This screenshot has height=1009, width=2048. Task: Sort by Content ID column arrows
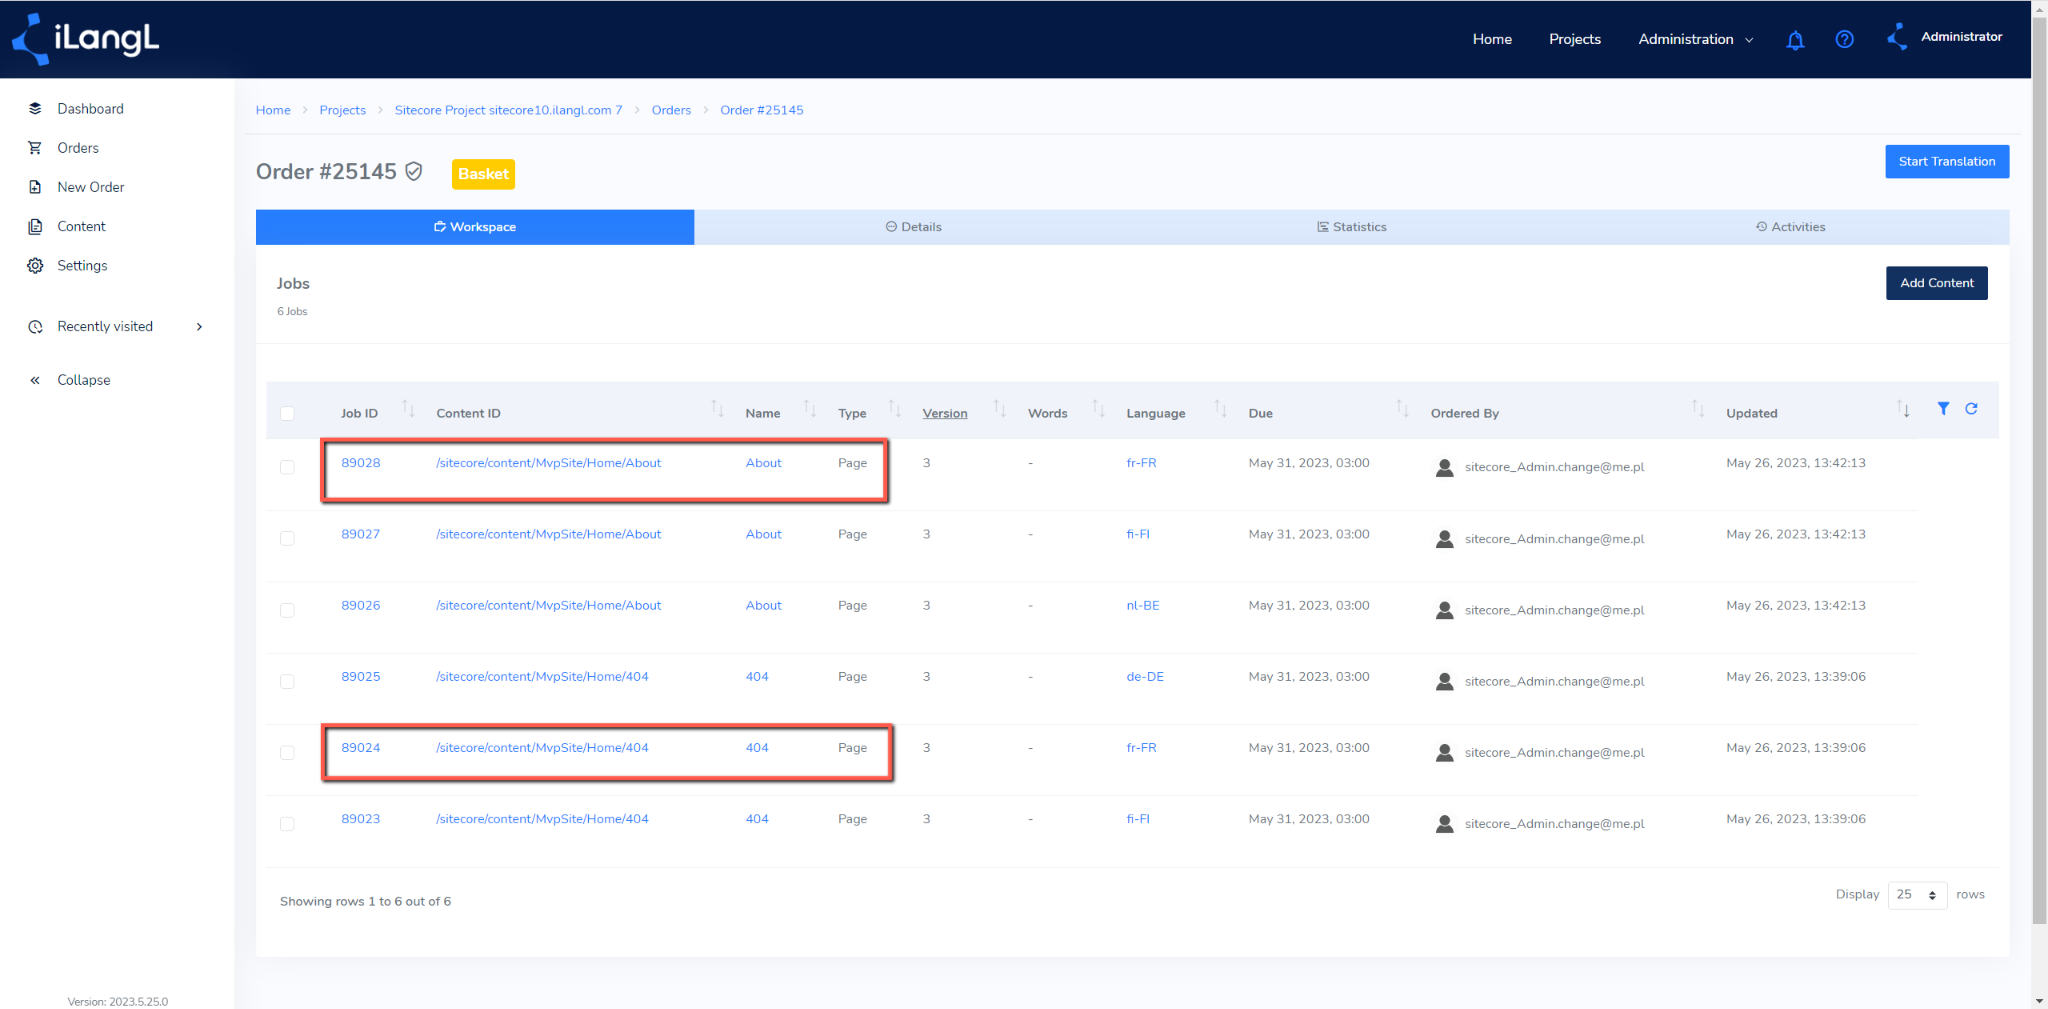[717, 408]
